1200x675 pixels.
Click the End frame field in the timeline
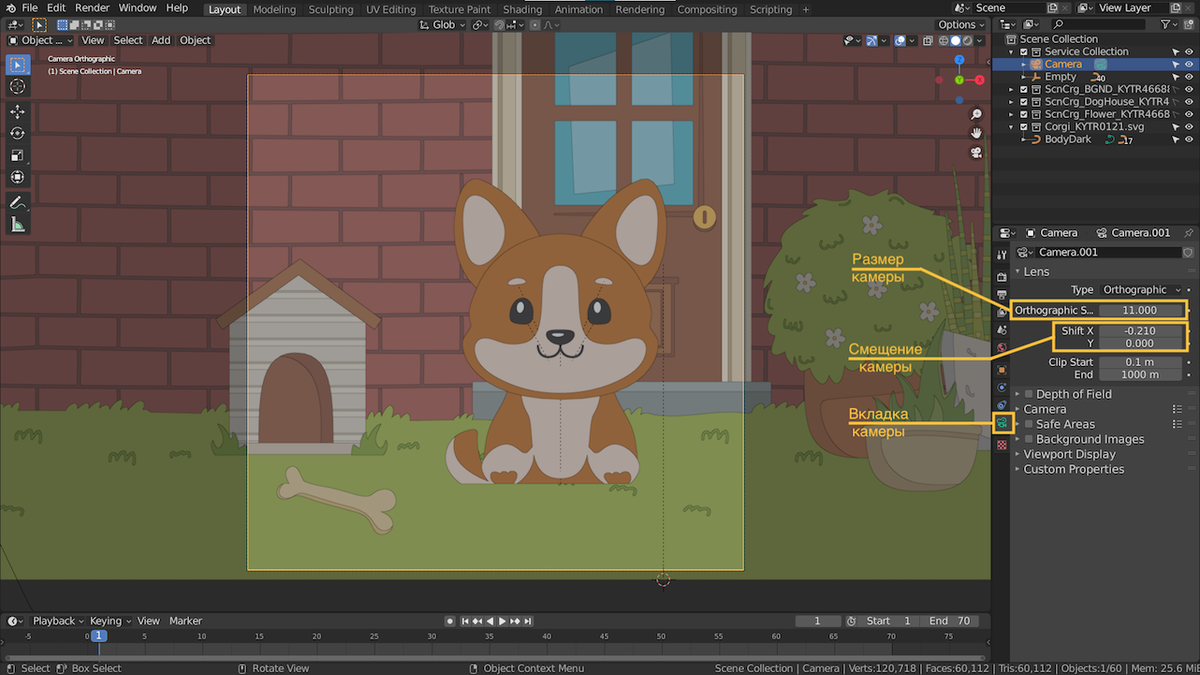(x=951, y=621)
